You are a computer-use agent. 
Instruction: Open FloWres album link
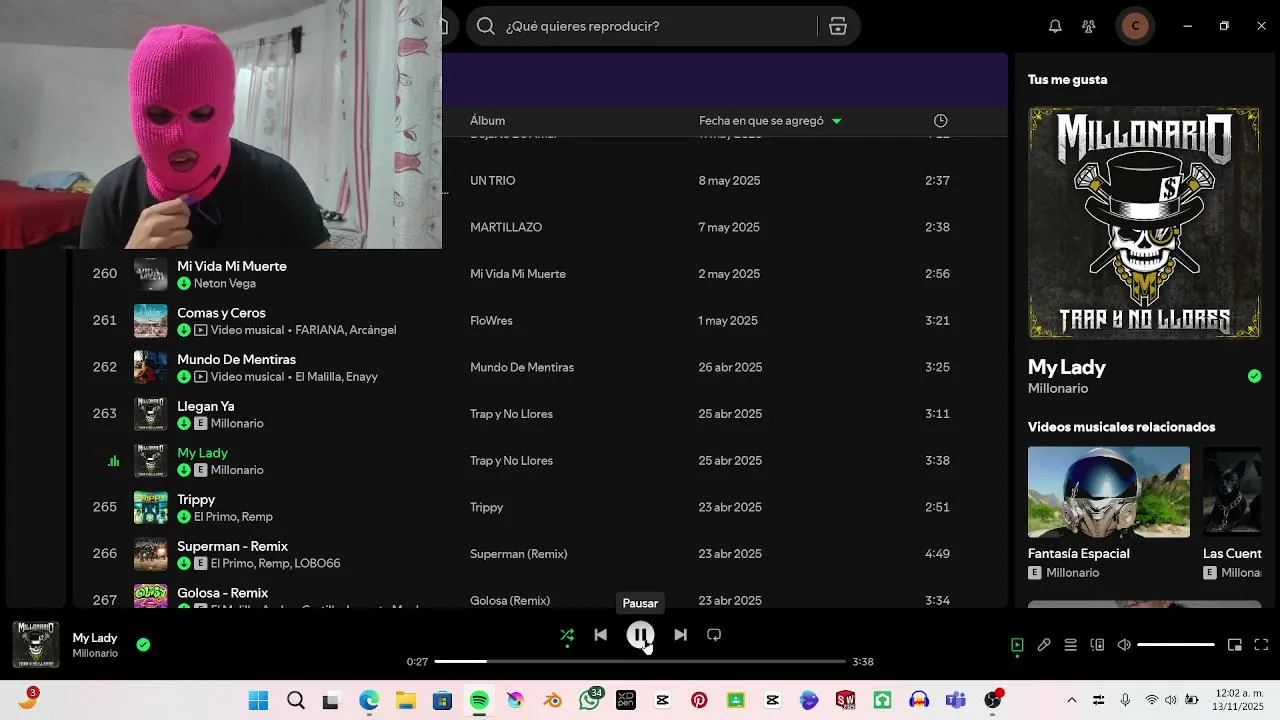[491, 321]
